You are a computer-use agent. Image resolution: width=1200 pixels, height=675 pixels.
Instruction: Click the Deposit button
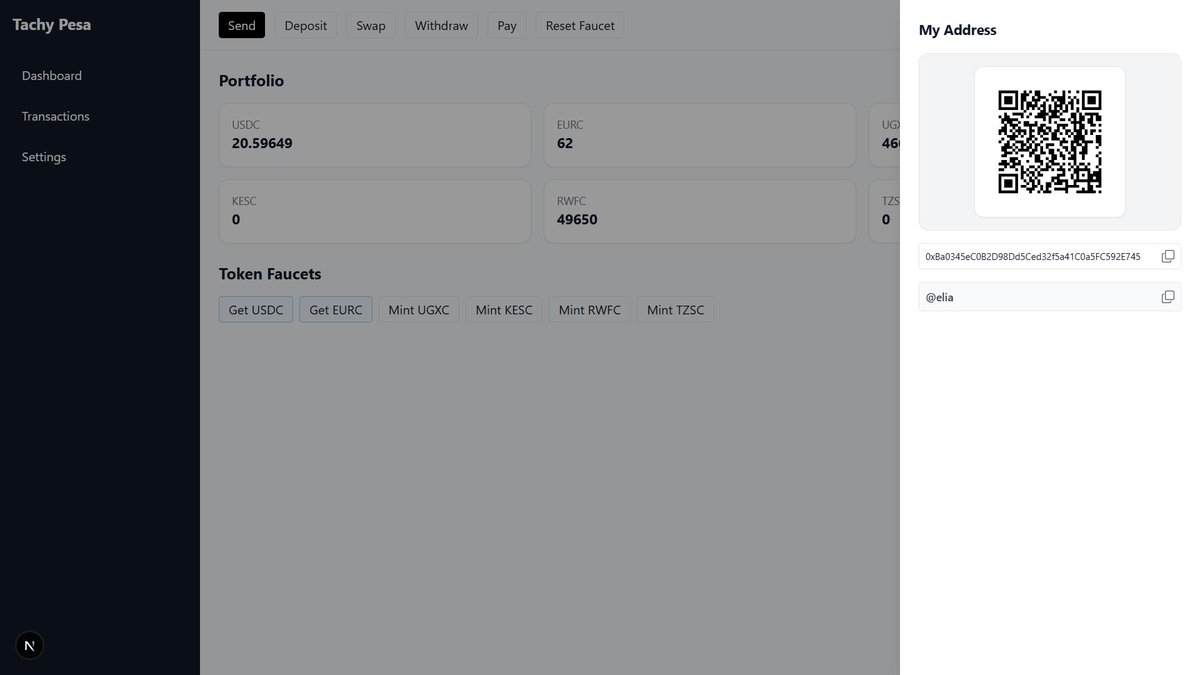(306, 26)
